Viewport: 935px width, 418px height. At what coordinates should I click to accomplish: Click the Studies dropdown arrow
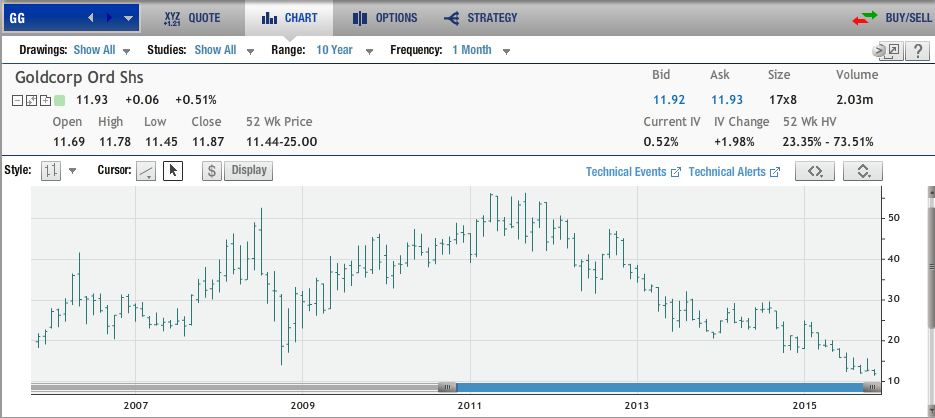click(x=250, y=52)
